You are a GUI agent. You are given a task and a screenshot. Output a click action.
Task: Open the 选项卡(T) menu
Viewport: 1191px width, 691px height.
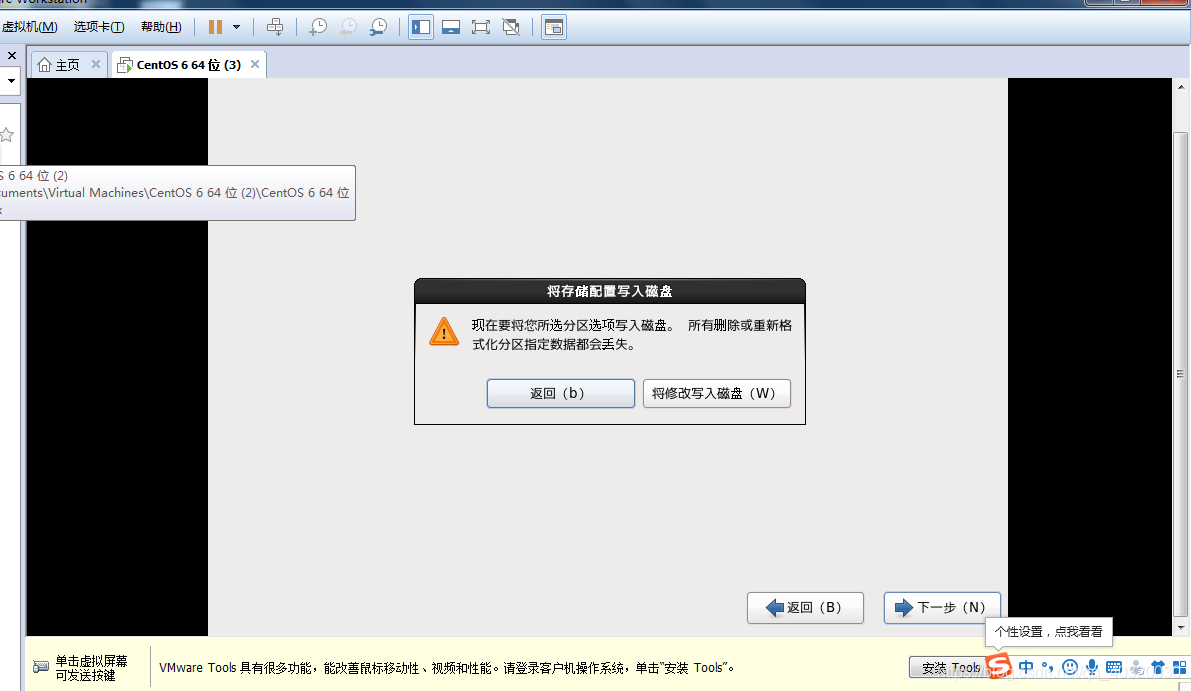(99, 27)
